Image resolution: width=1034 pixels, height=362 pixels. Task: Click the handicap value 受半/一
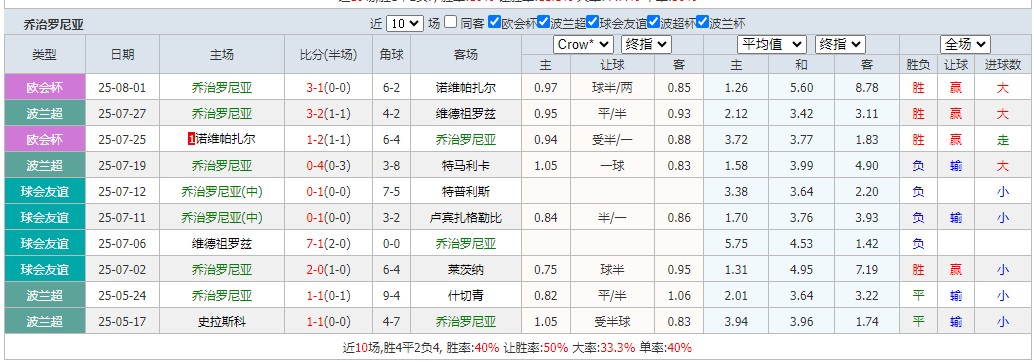[x=613, y=140]
